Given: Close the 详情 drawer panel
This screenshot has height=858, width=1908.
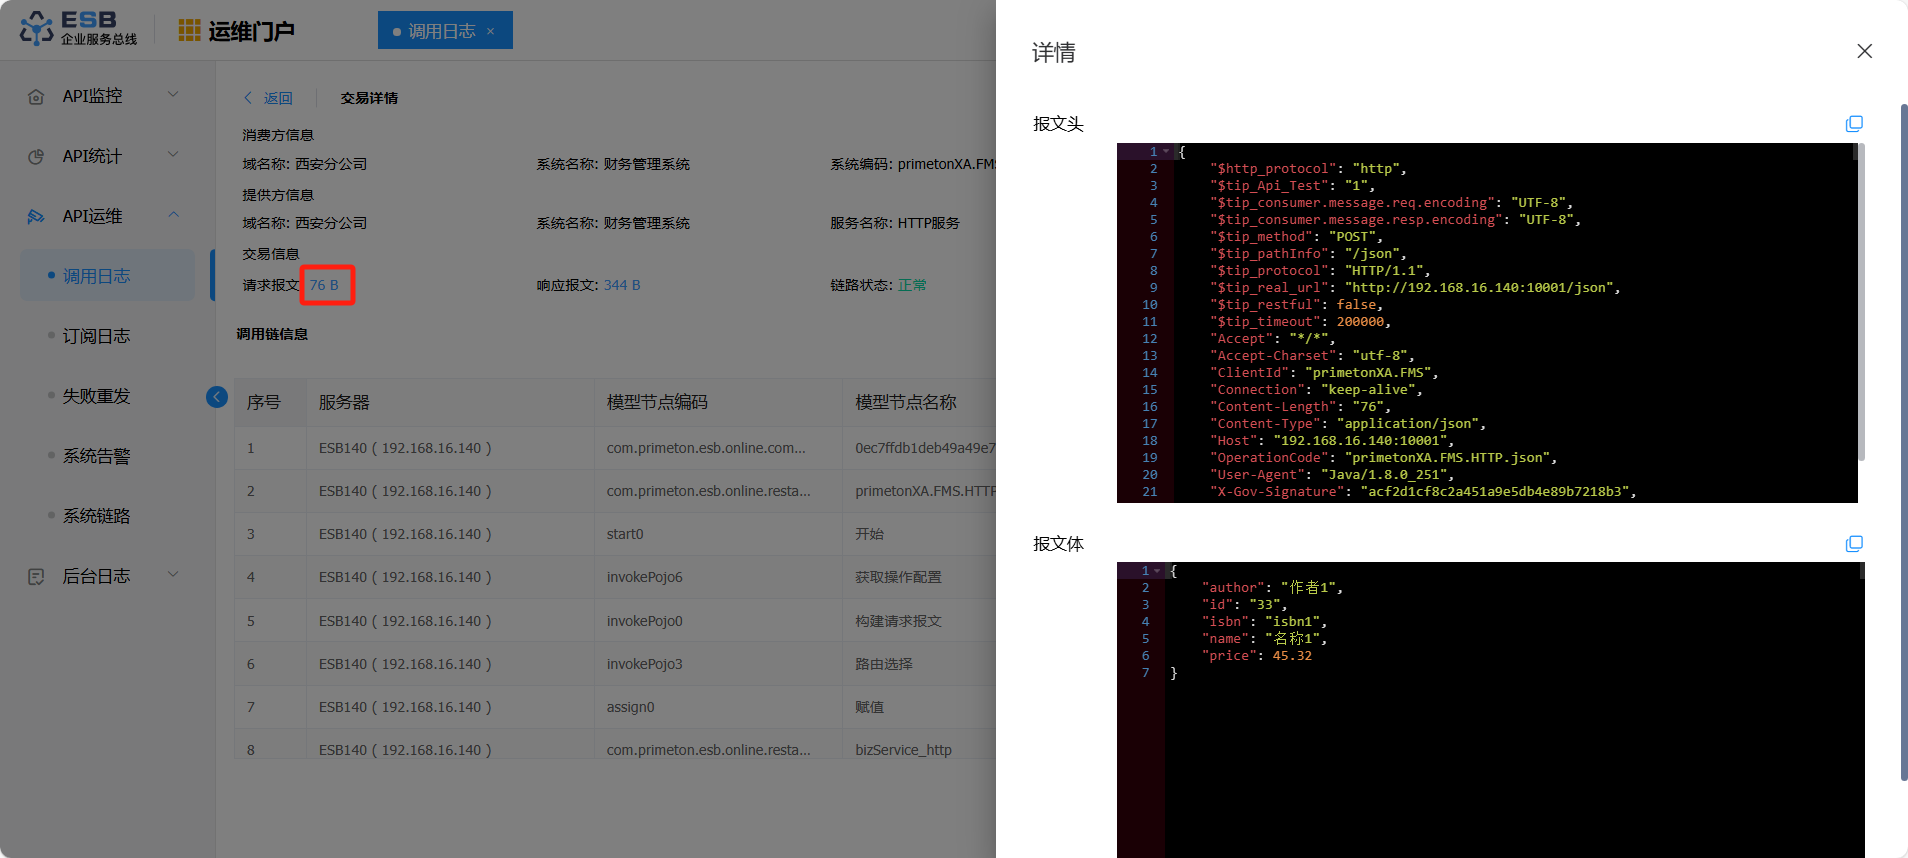Looking at the screenshot, I should [x=1864, y=51].
